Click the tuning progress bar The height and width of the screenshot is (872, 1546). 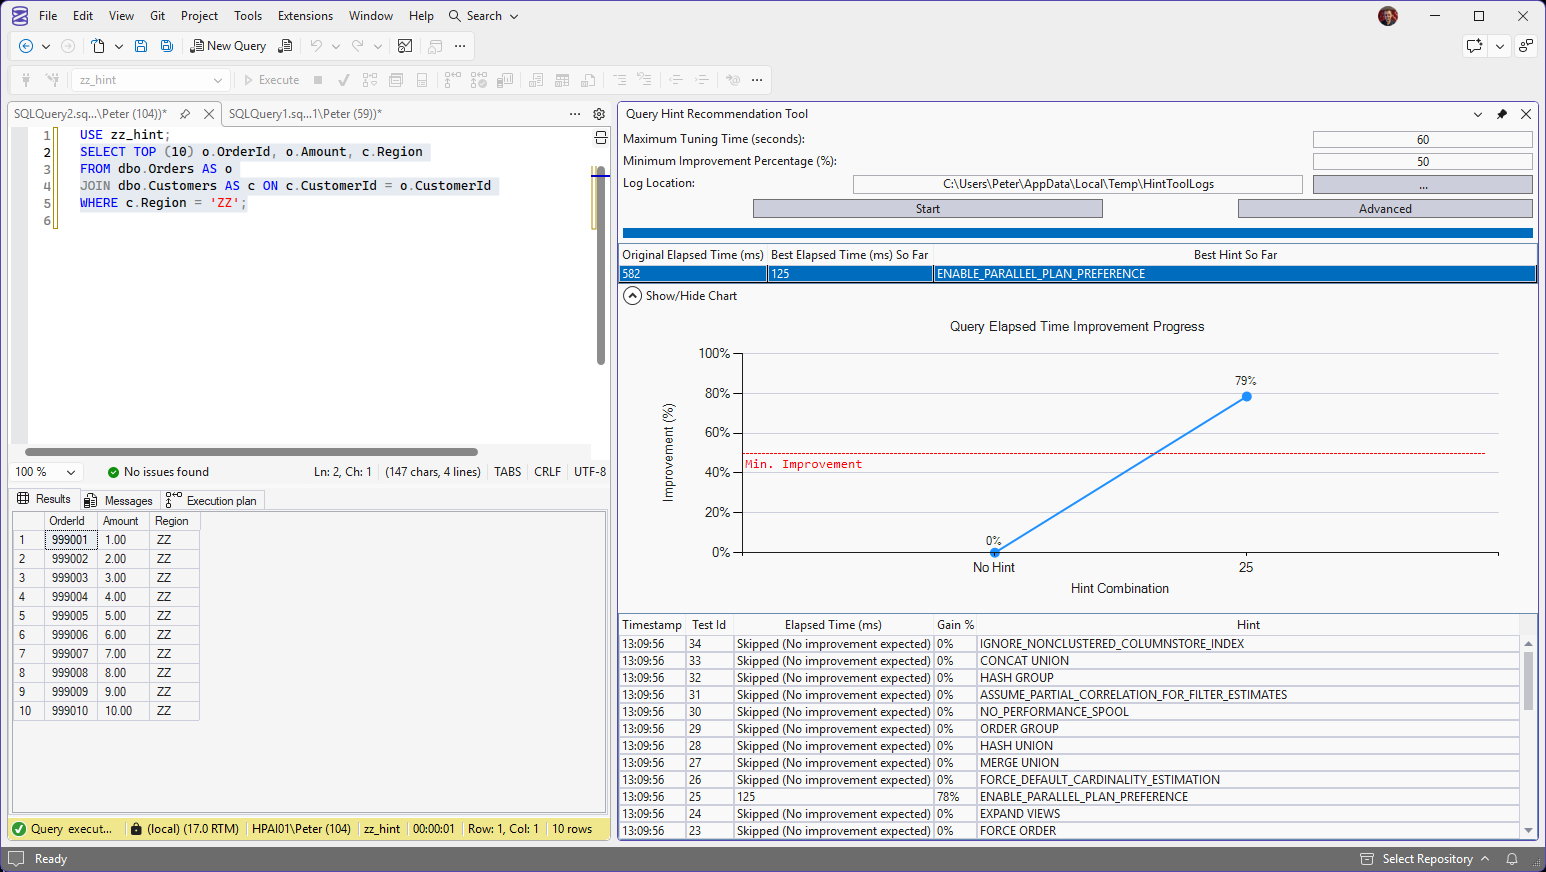tap(1077, 233)
